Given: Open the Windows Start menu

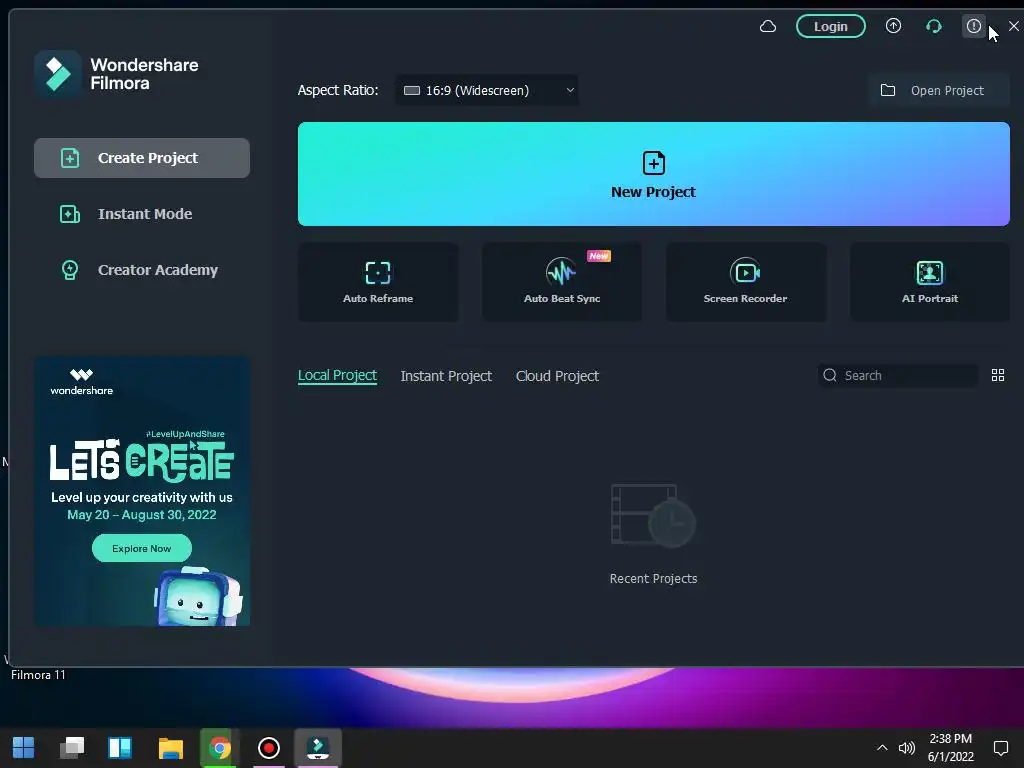Looking at the screenshot, I should click(24, 748).
